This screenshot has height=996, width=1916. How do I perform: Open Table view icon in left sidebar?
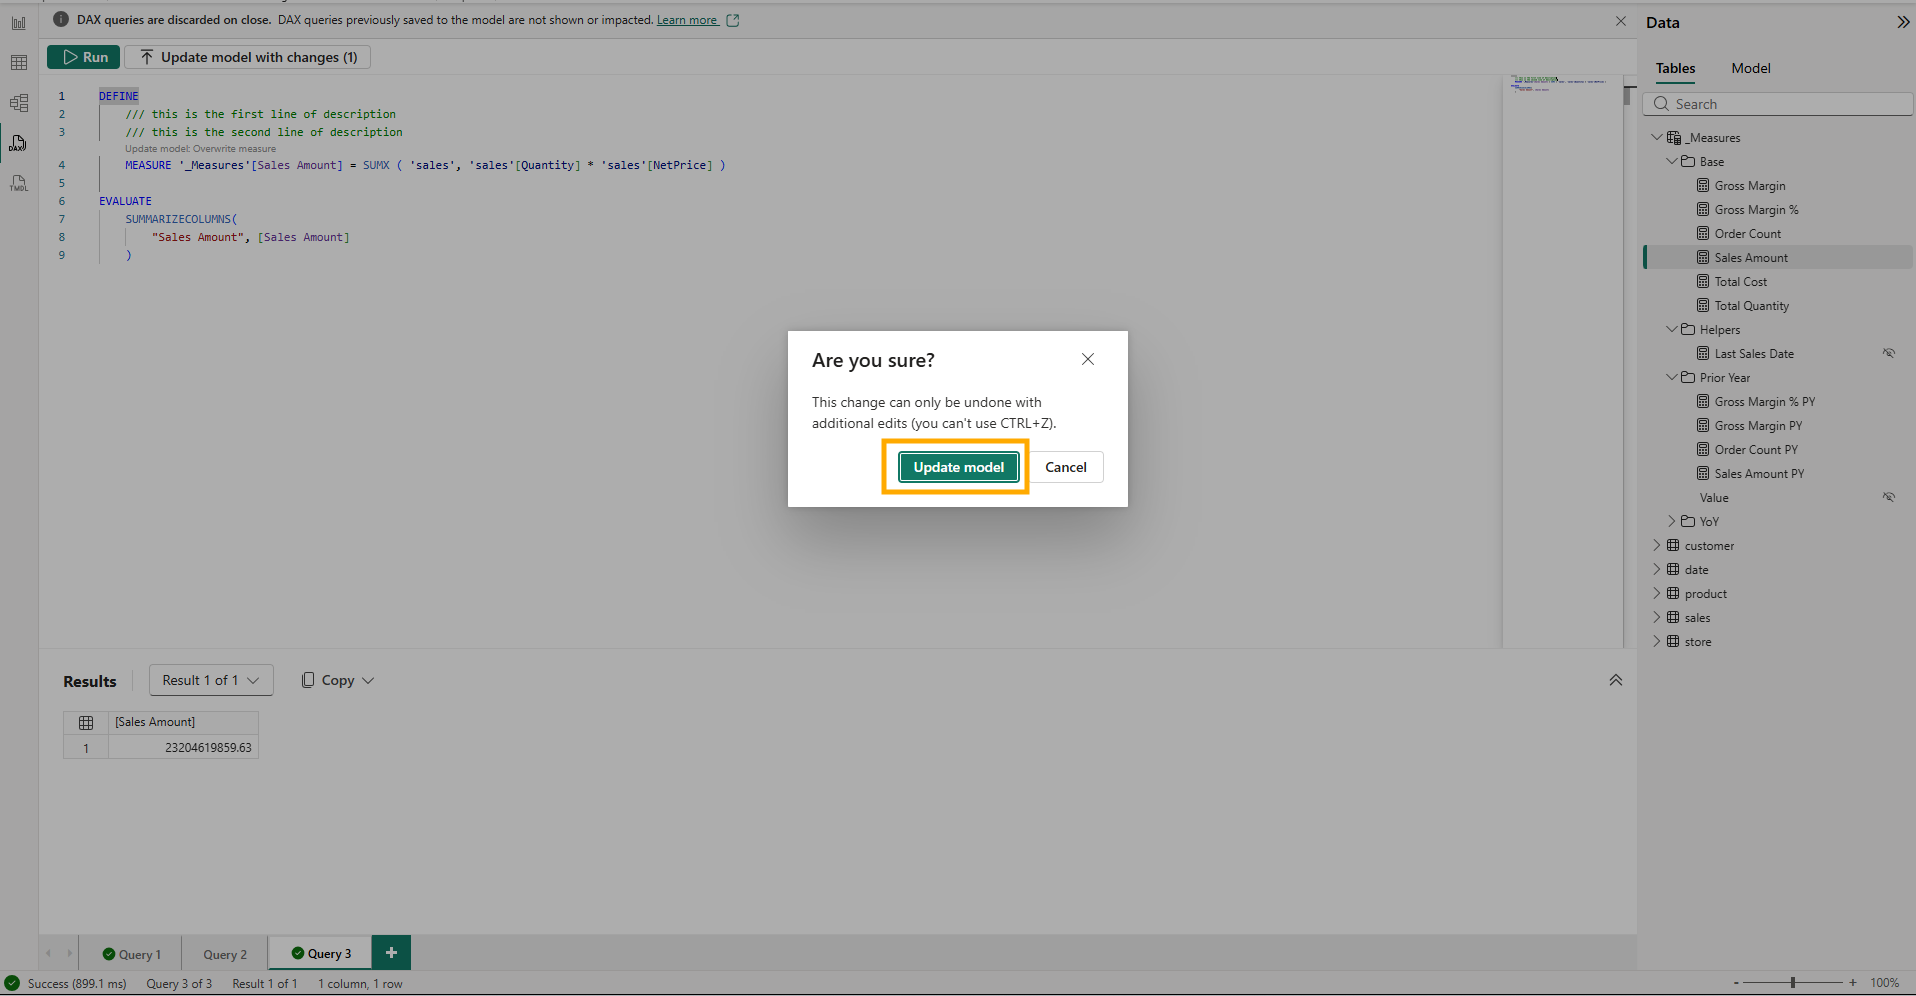pyautogui.click(x=19, y=63)
